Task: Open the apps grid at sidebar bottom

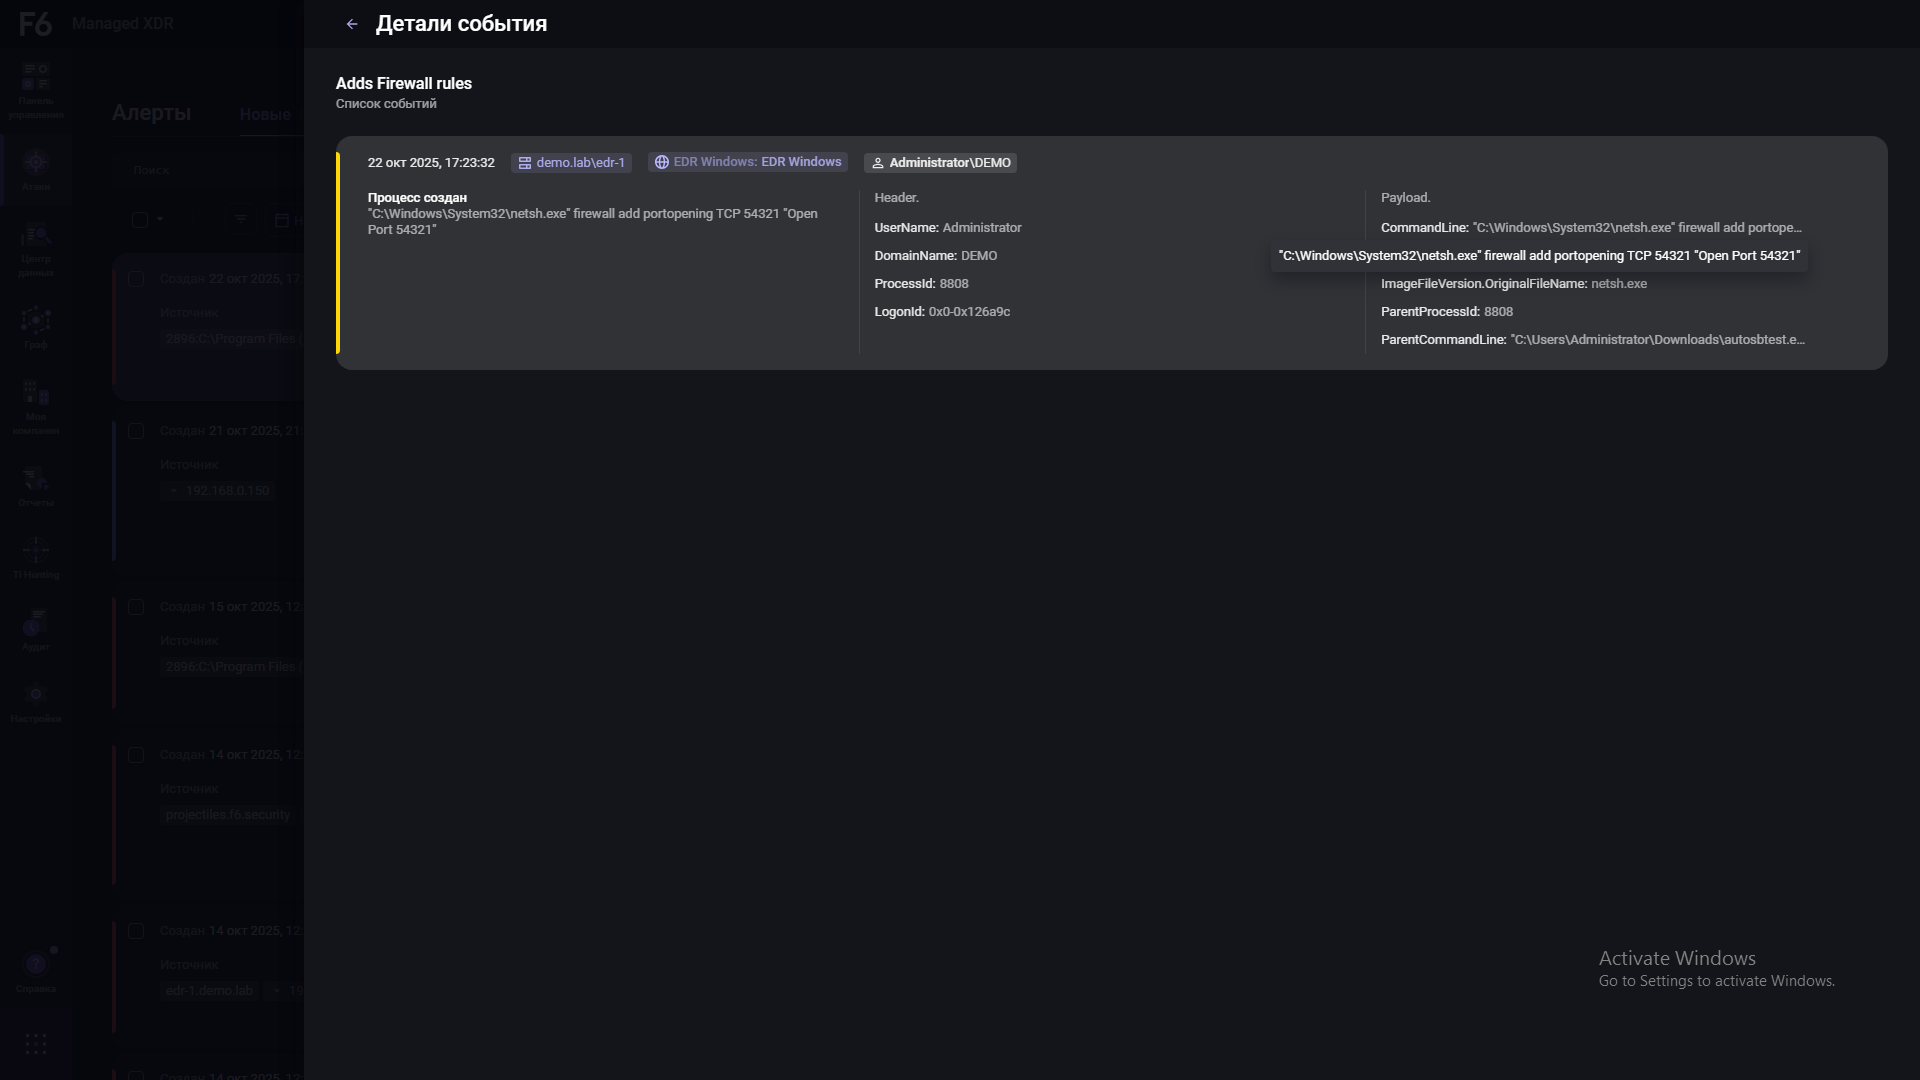Action: [x=36, y=1045]
